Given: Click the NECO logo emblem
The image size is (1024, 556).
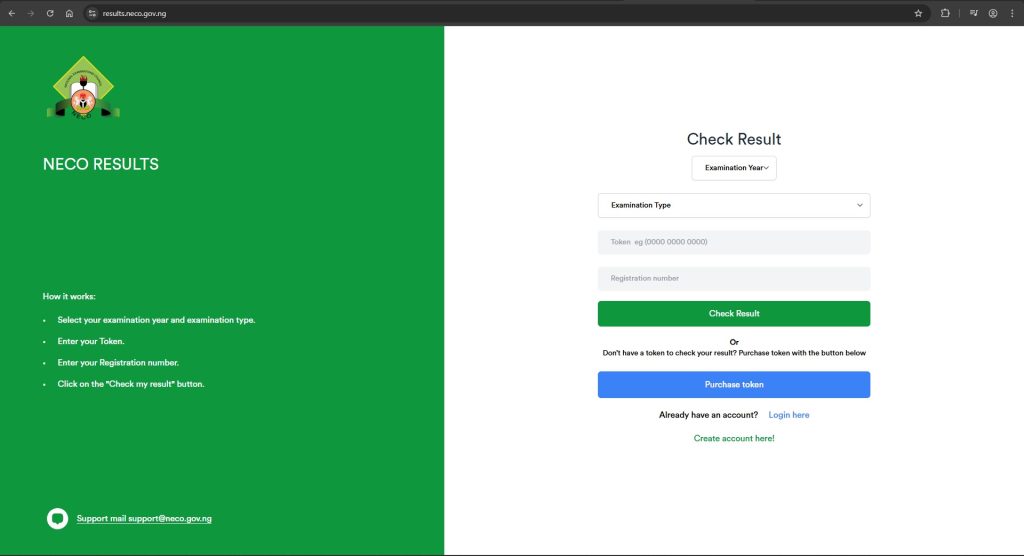Looking at the screenshot, I should 83,87.
